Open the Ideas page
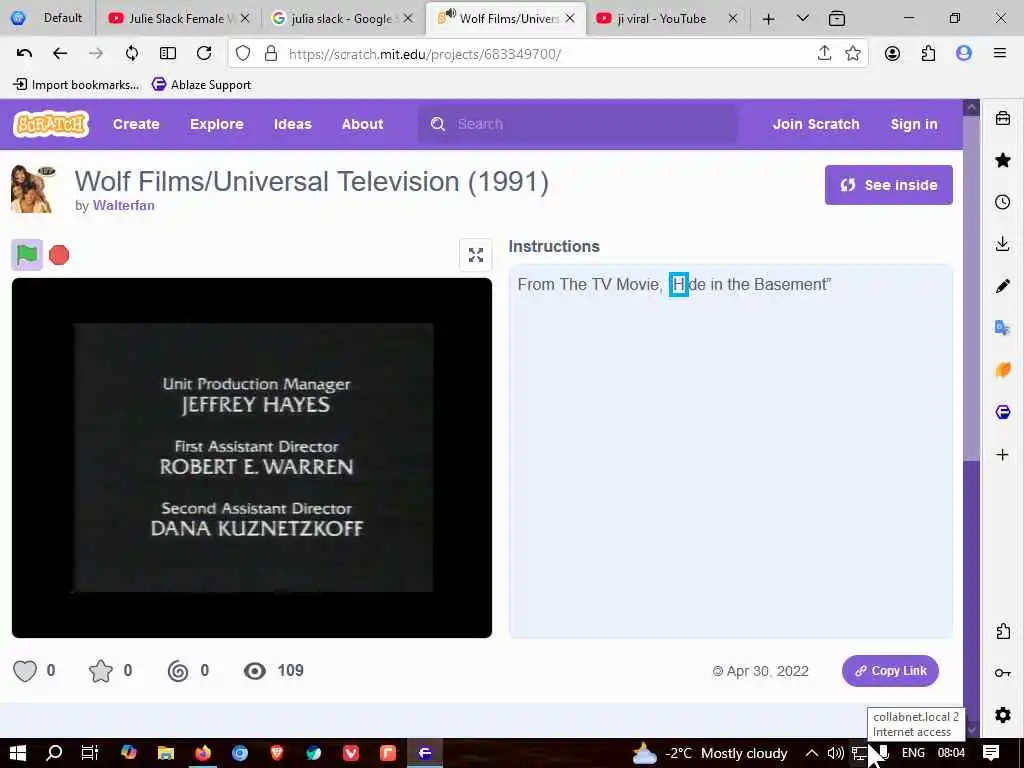The width and height of the screenshot is (1024, 768). click(x=293, y=124)
